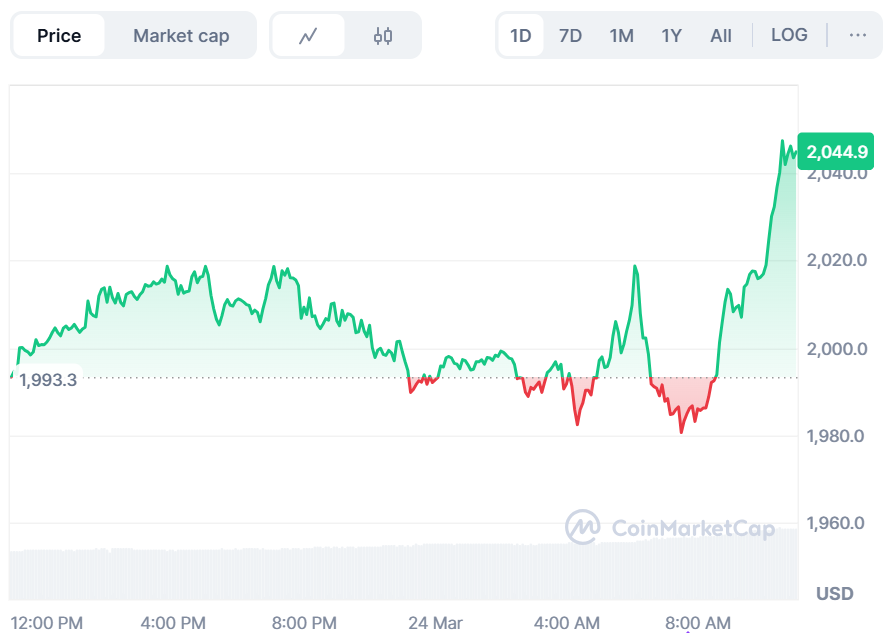
Task: Click the current price label 2,044.9
Action: [837, 153]
